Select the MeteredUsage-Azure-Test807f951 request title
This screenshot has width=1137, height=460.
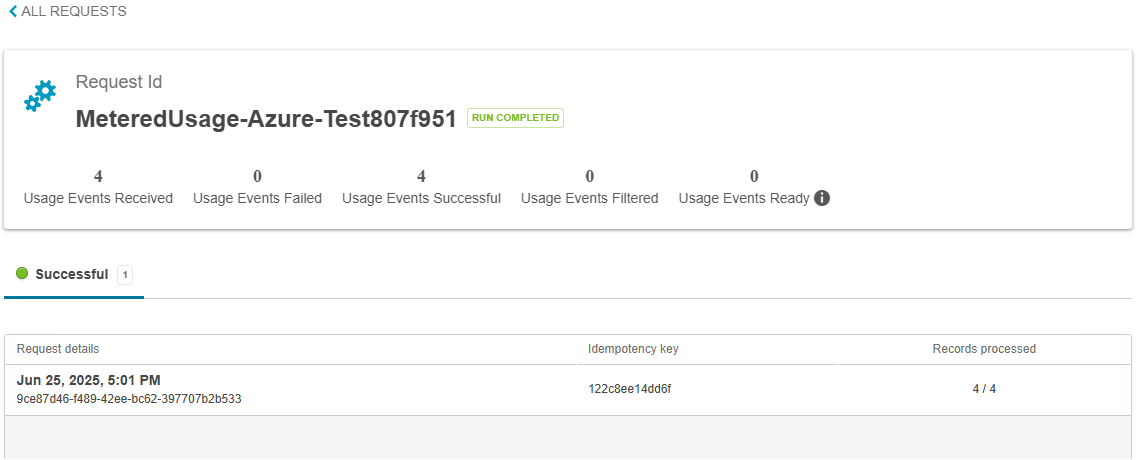(266, 119)
